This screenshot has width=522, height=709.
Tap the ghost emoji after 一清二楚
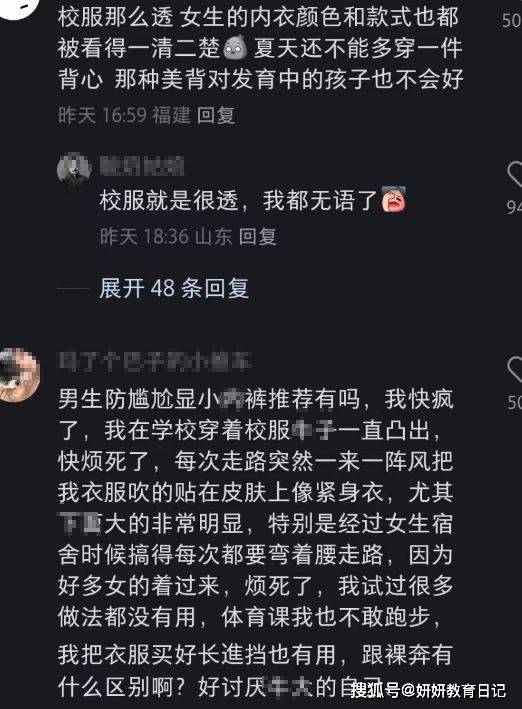pos(235,47)
